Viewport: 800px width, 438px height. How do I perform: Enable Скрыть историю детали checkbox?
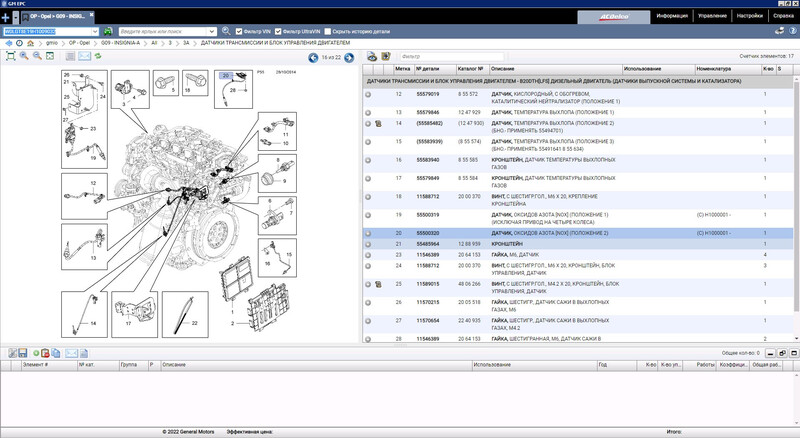pyautogui.click(x=328, y=31)
